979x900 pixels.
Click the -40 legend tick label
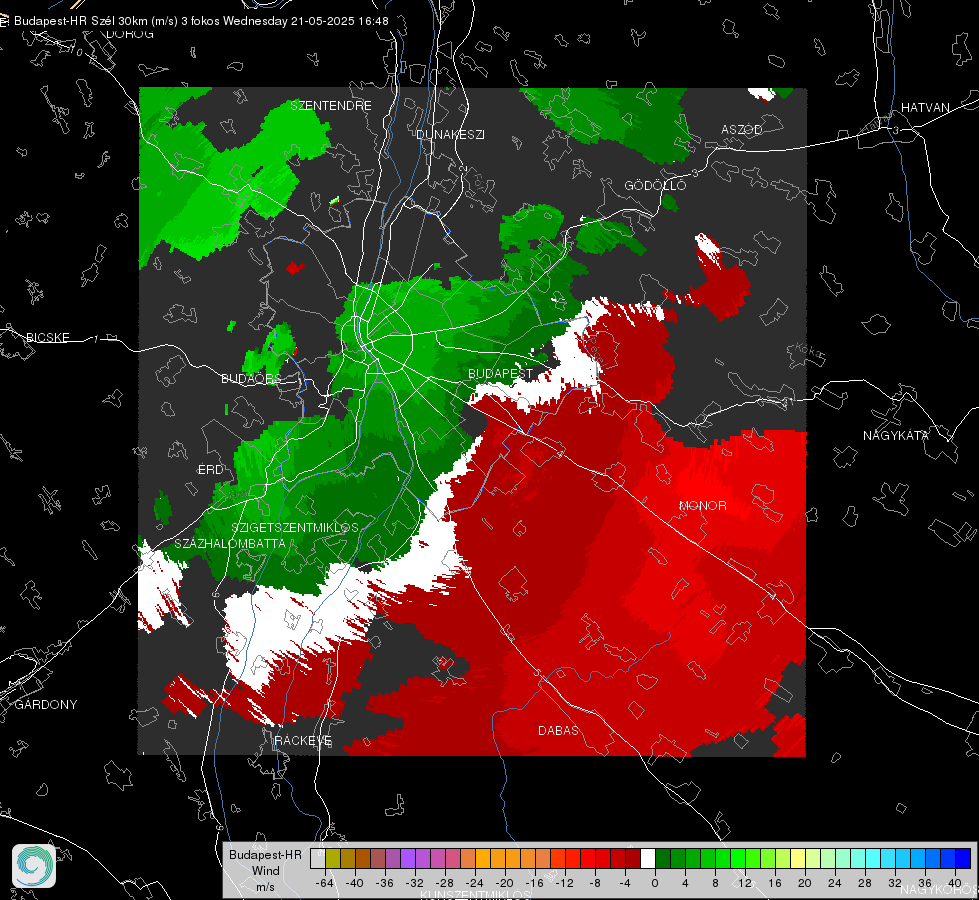coord(355,883)
